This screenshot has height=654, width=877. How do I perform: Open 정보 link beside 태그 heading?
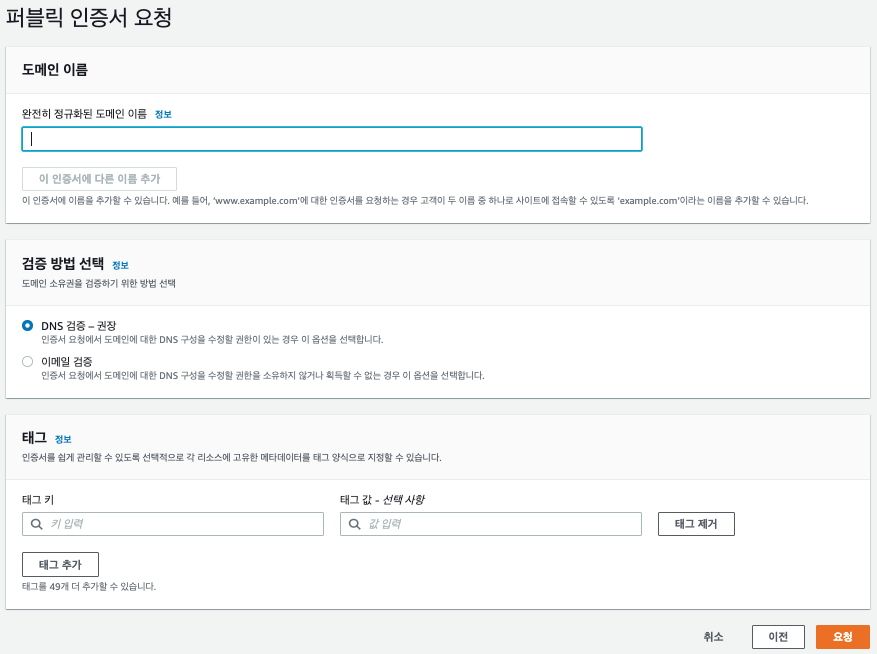(63, 439)
